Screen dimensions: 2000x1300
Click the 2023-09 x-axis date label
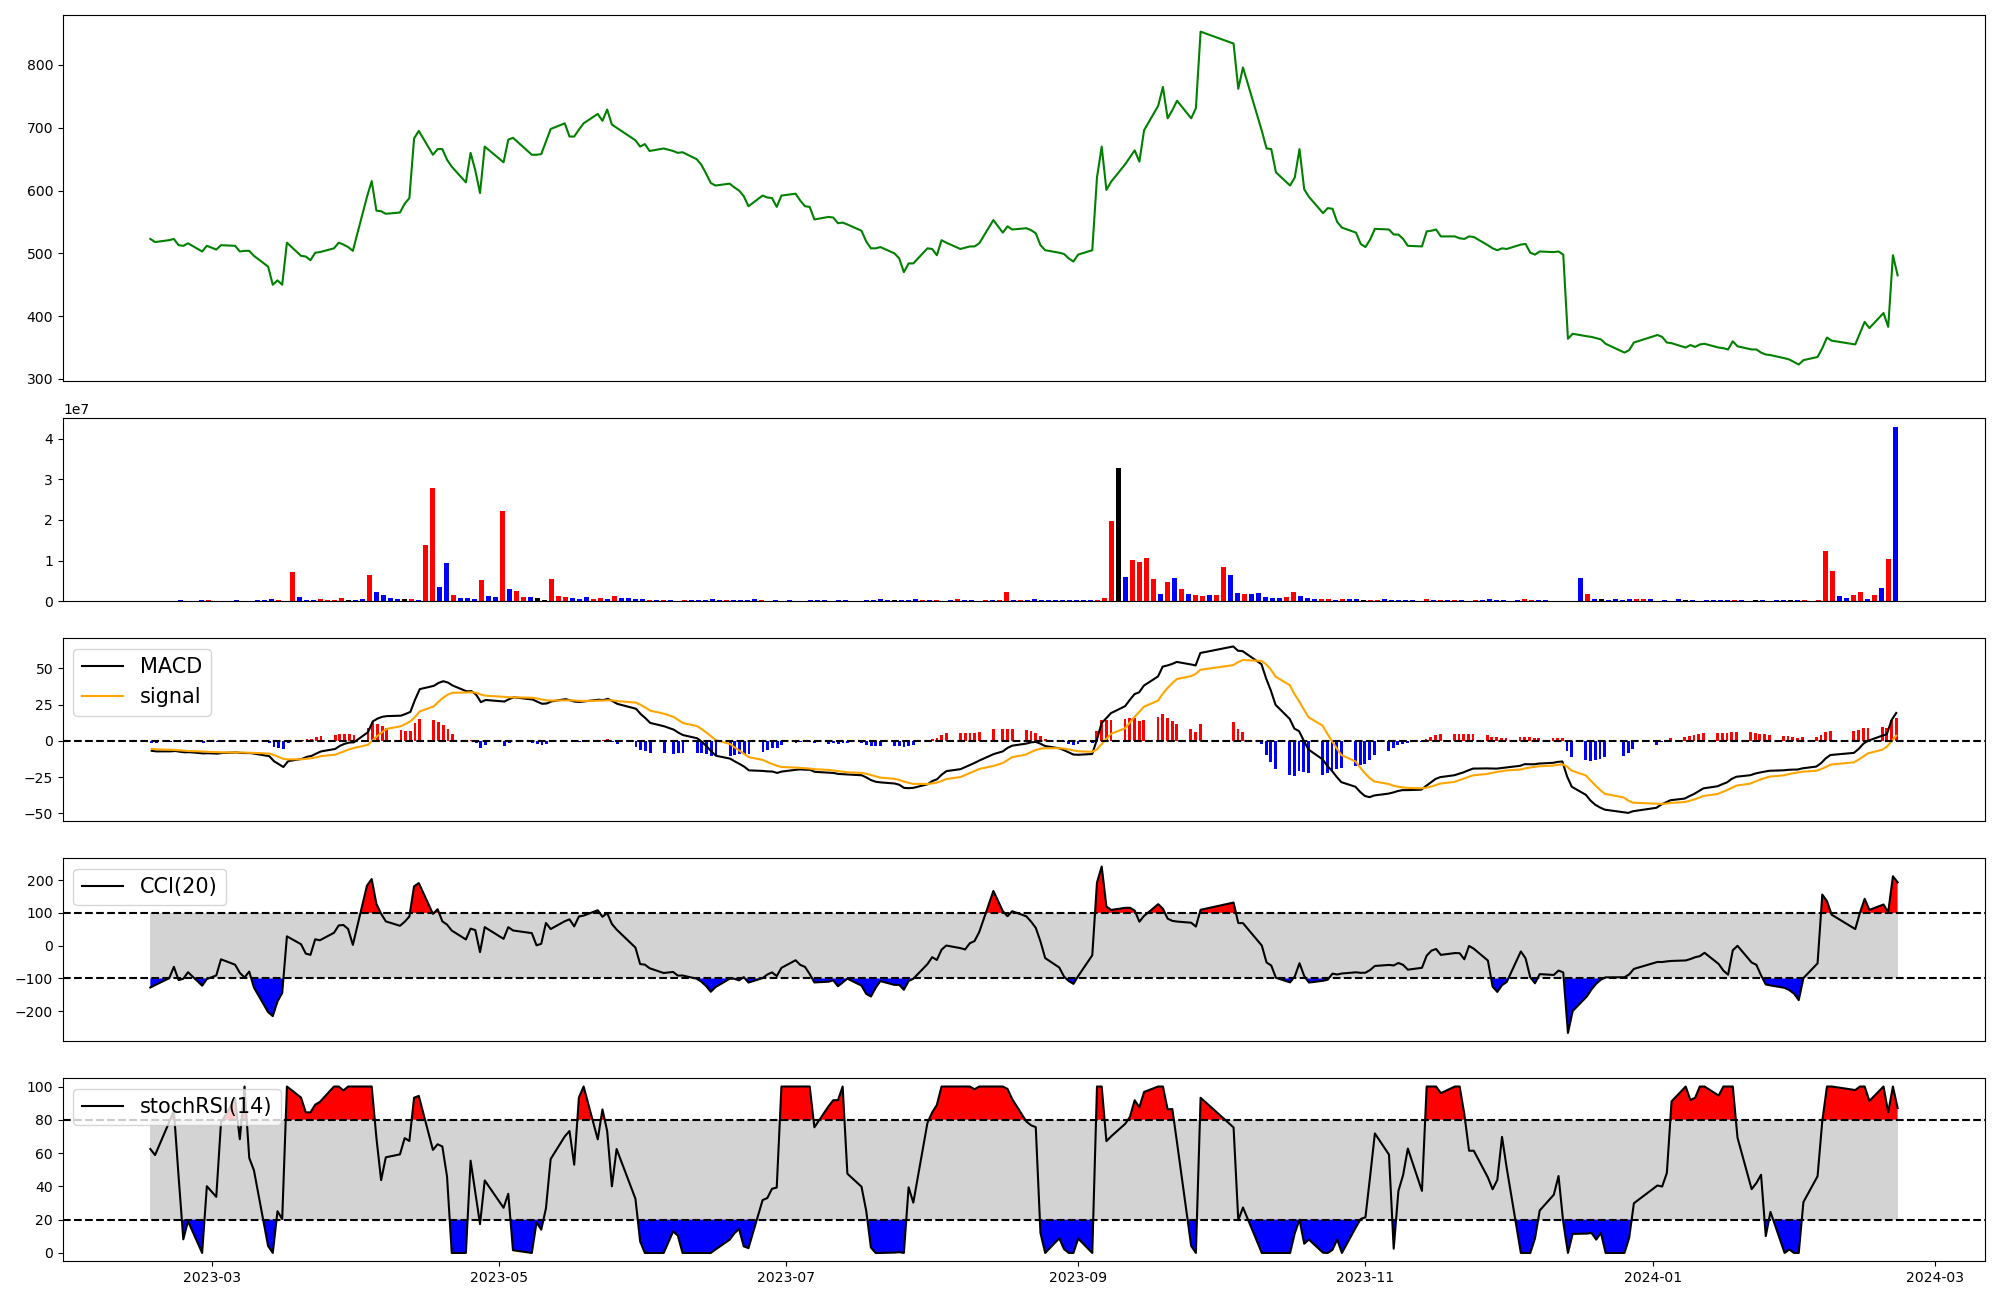tap(1078, 1277)
